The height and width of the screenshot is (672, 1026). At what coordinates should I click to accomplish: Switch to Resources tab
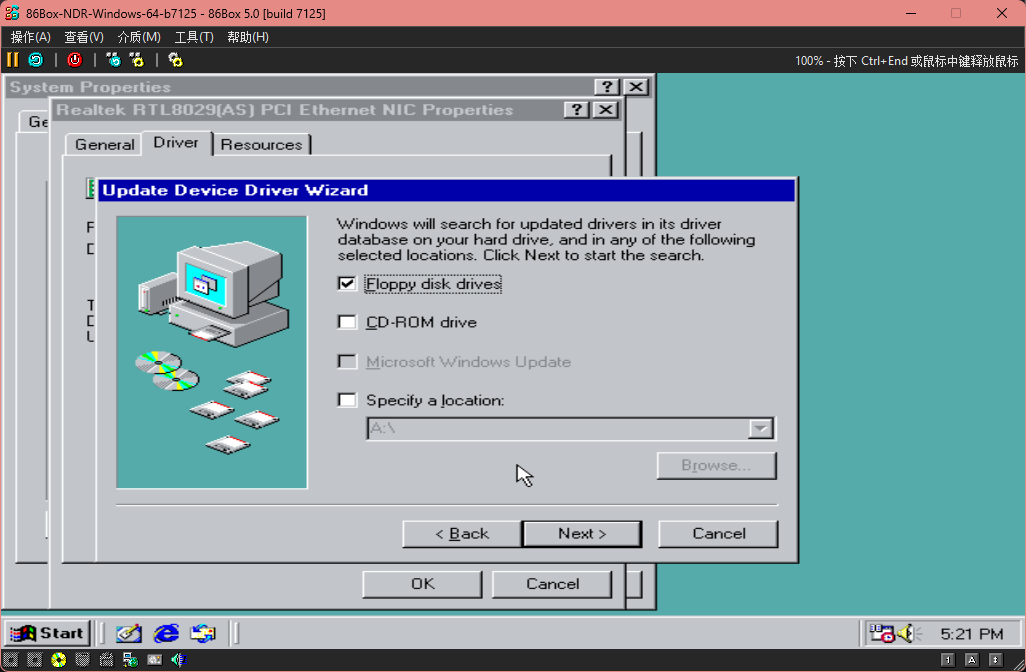coord(261,145)
